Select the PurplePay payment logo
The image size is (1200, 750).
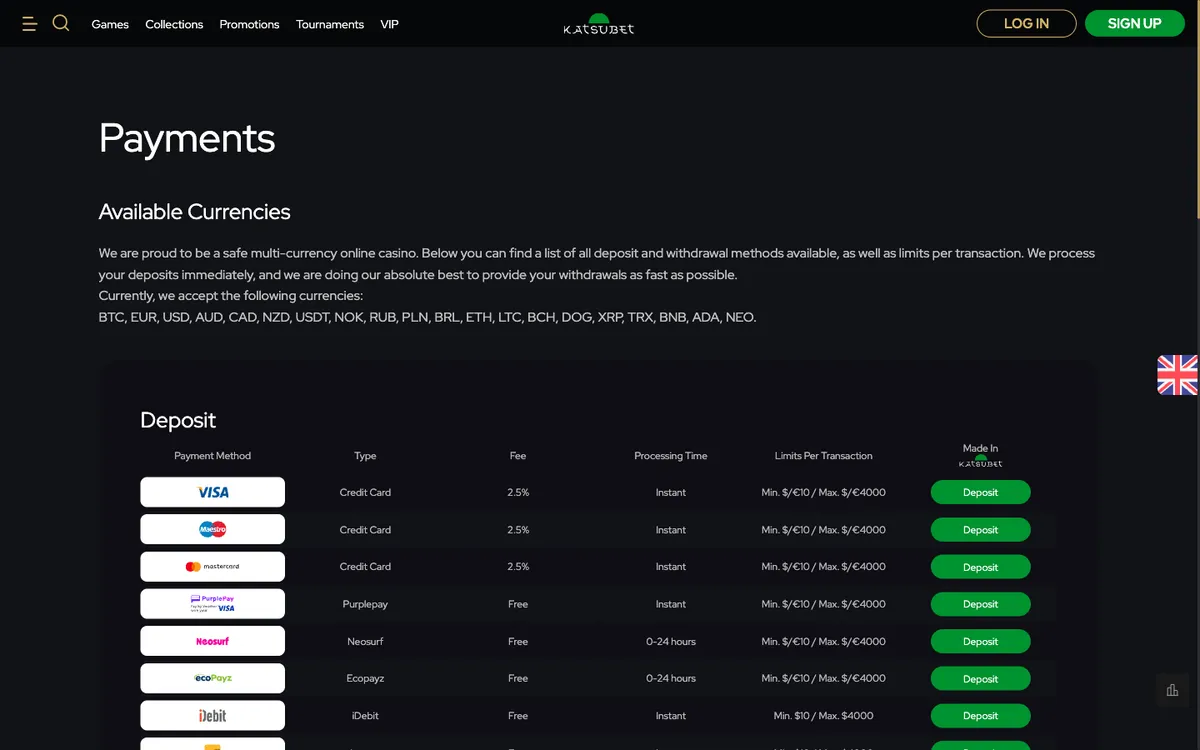[x=213, y=604]
